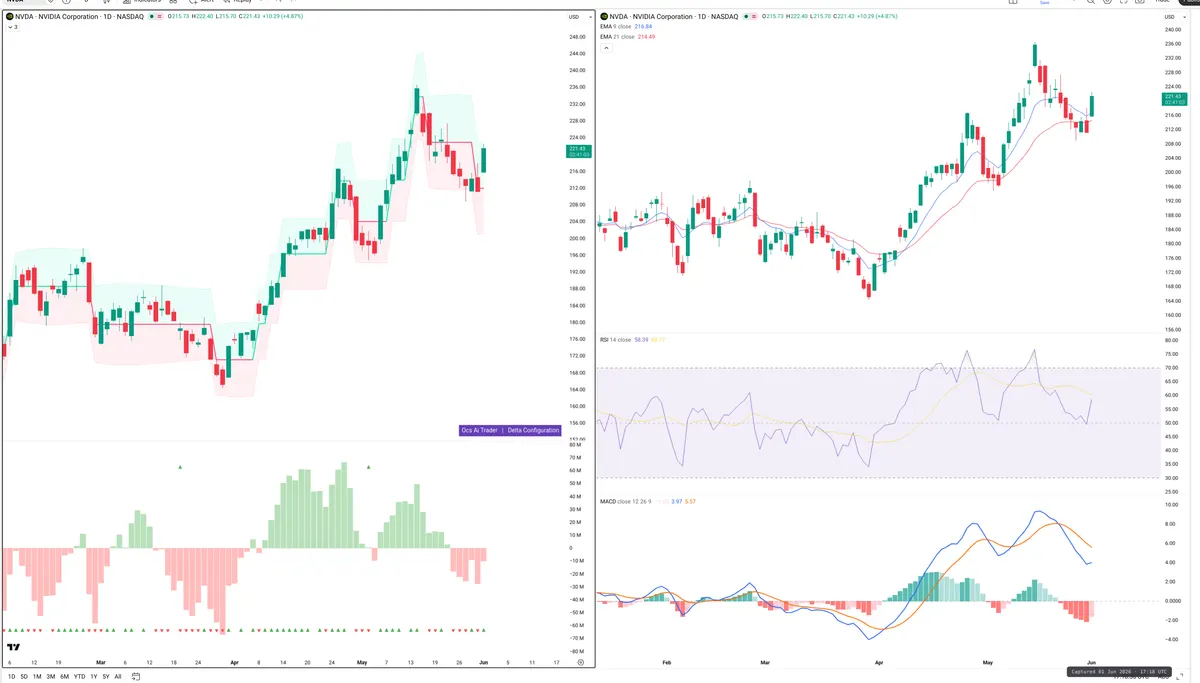Image resolution: width=1200 pixels, height=683 pixels.
Task: Open the go-to-date calendar icon
Action: pyautogui.click(x=135, y=677)
